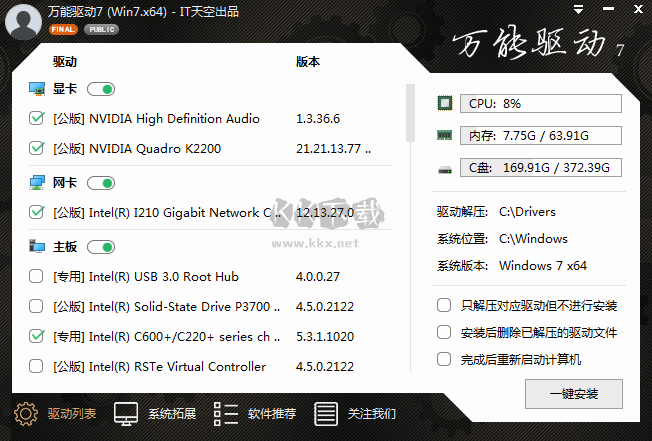This screenshot has height=441, width=652.
Task: Click the C盘 usage bar
Action: pos(541,168)
